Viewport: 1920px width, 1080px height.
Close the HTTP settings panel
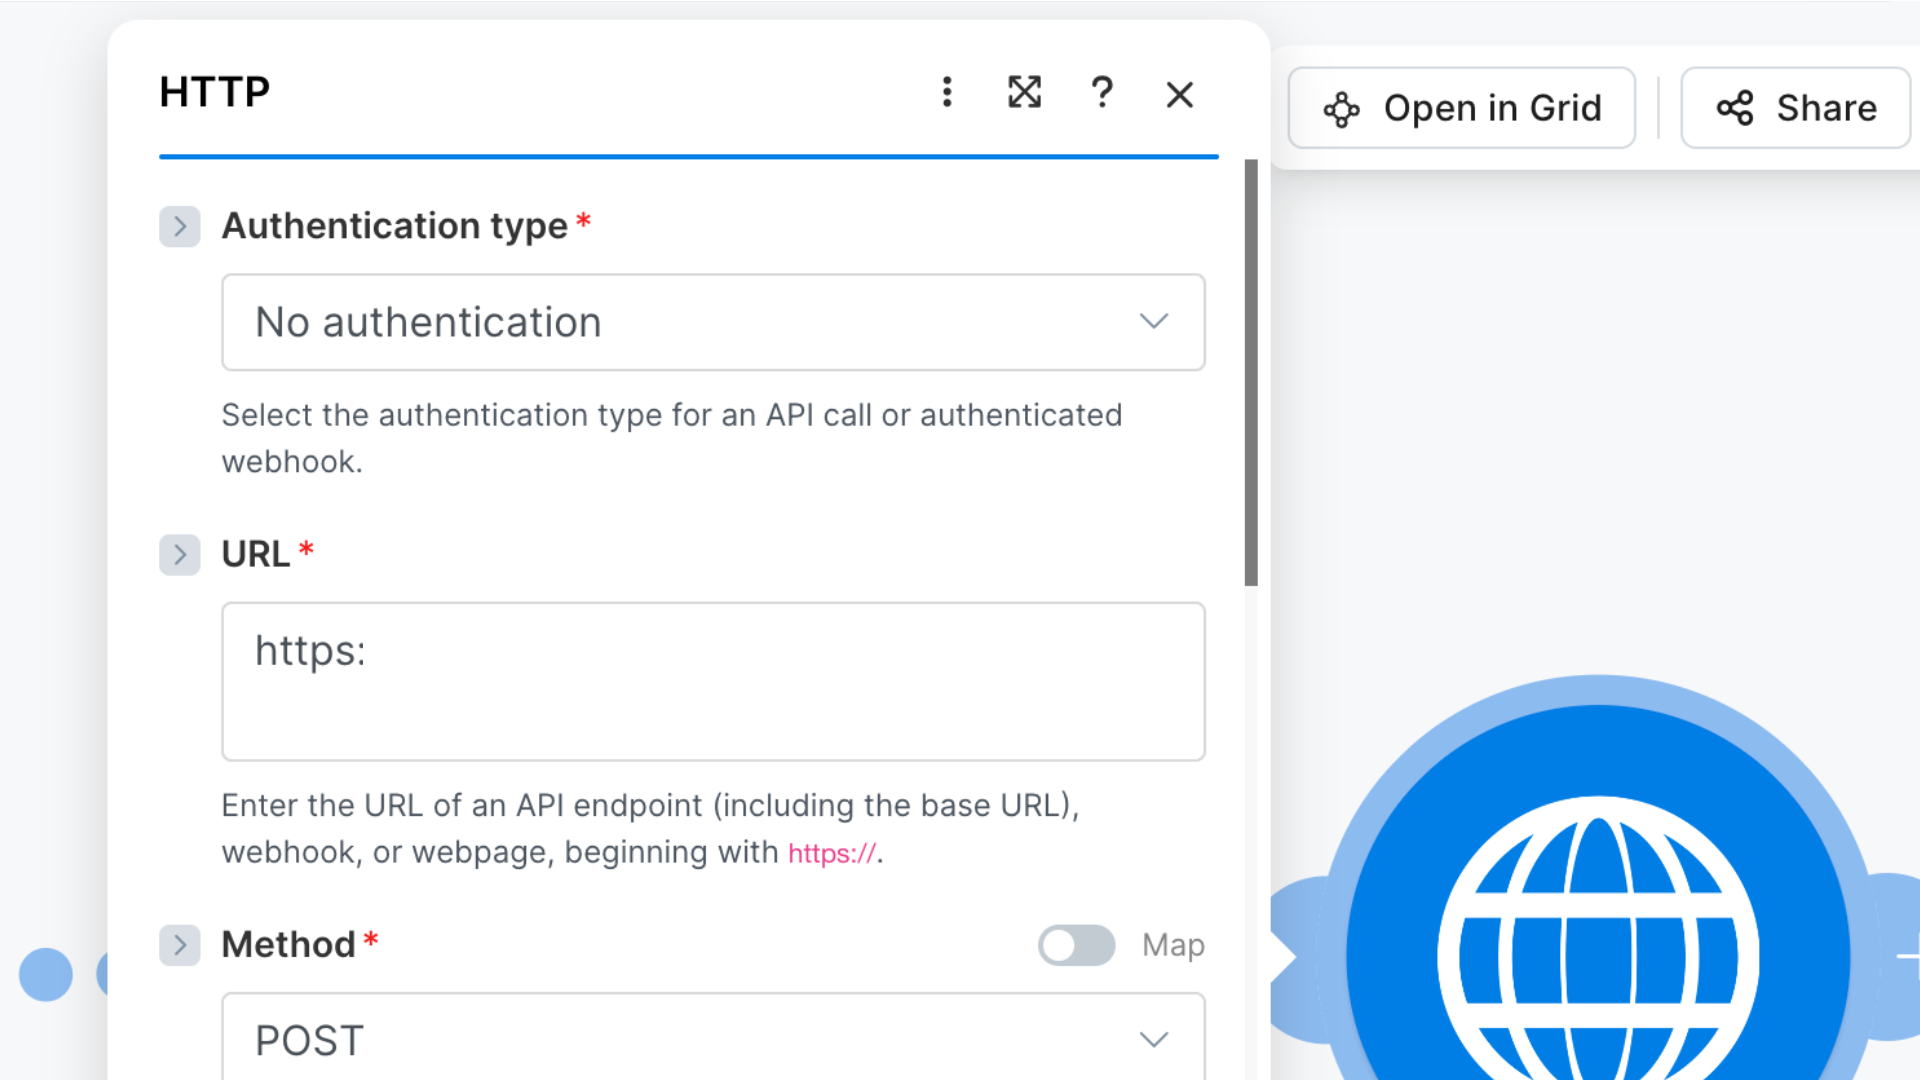pos(1180,94)
